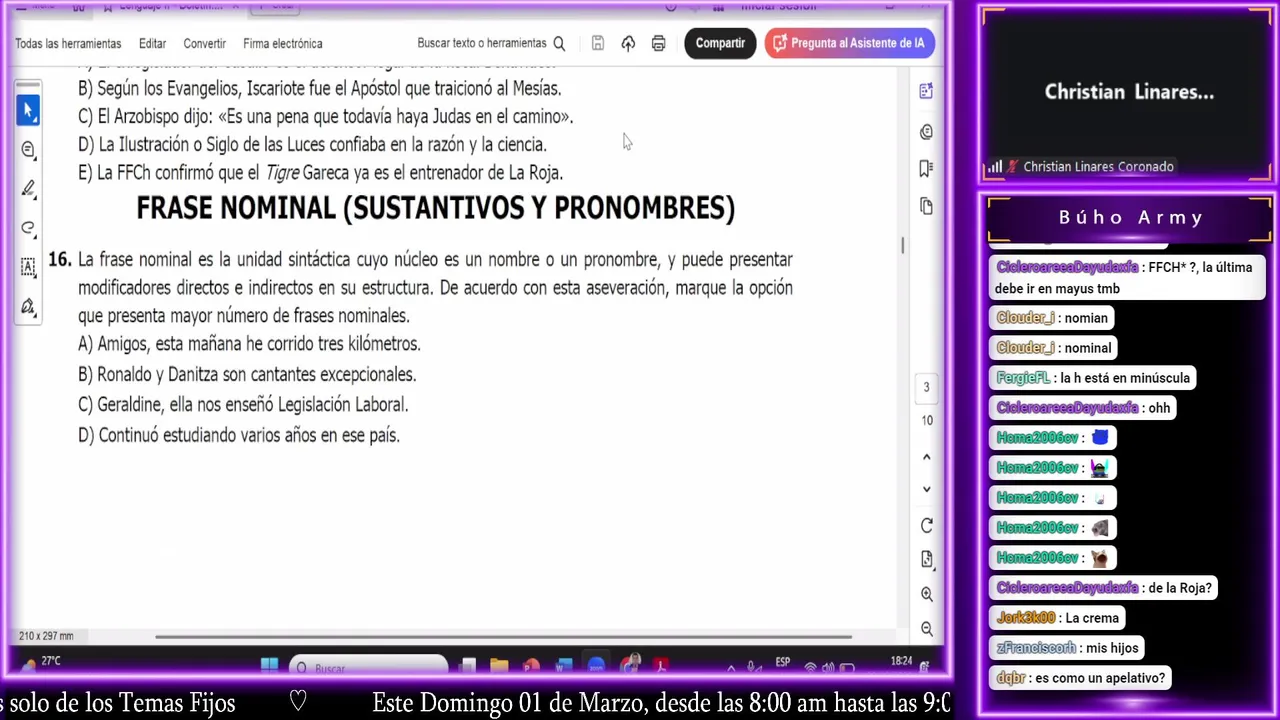Open File Explorer from the taskbar
The height and width of the screenshot is (720, 1280).
point(499,666)
